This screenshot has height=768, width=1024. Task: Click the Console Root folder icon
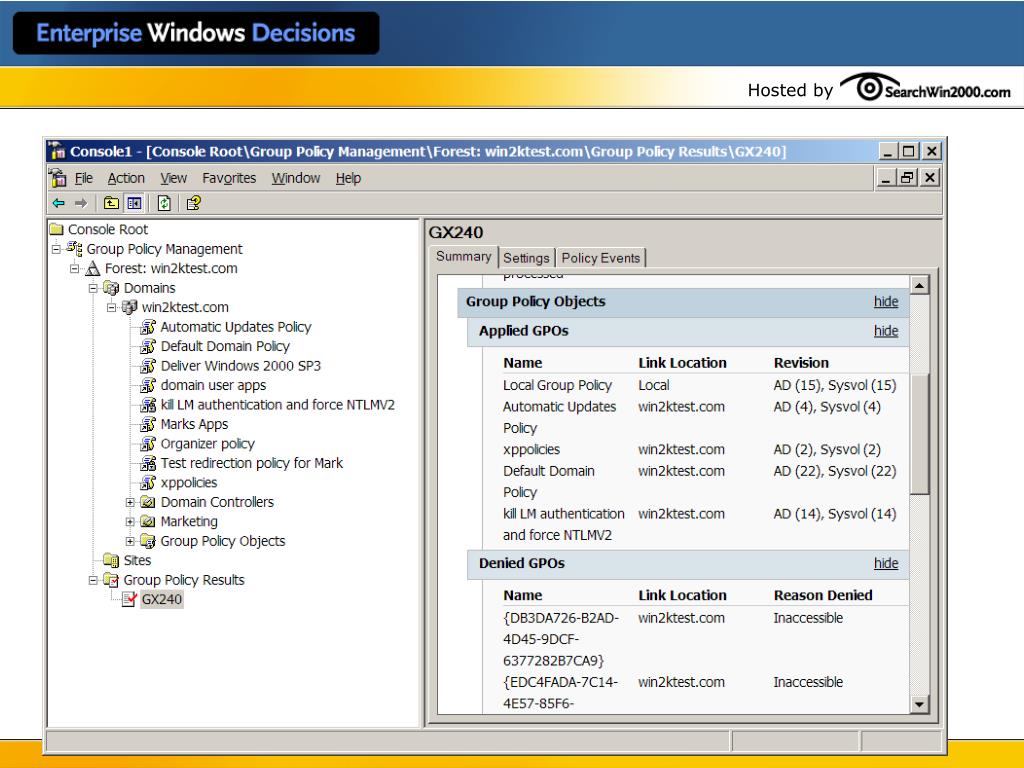[x=57, y=229]
